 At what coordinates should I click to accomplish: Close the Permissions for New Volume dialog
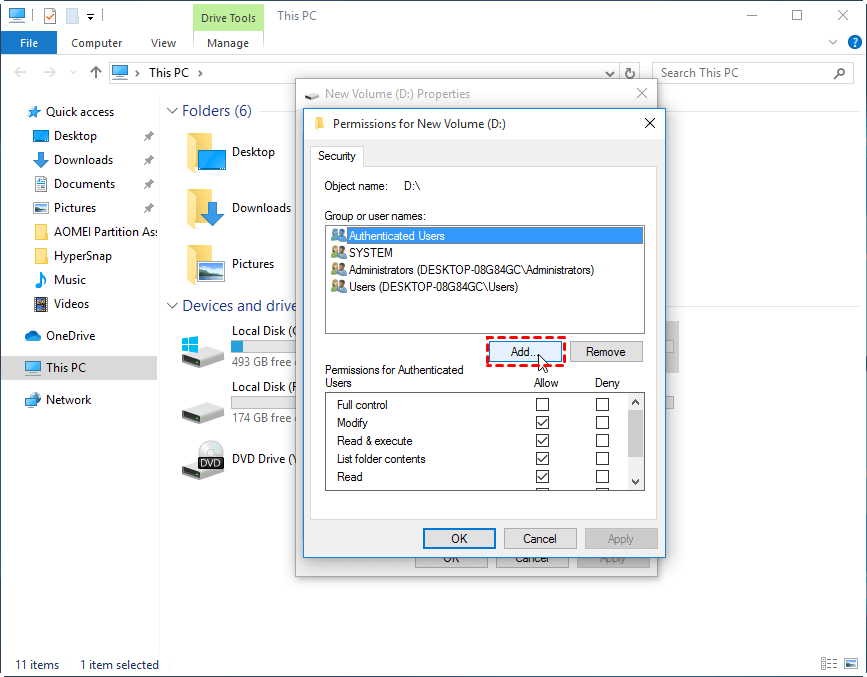pyautogui.click(x=650, y=123)
